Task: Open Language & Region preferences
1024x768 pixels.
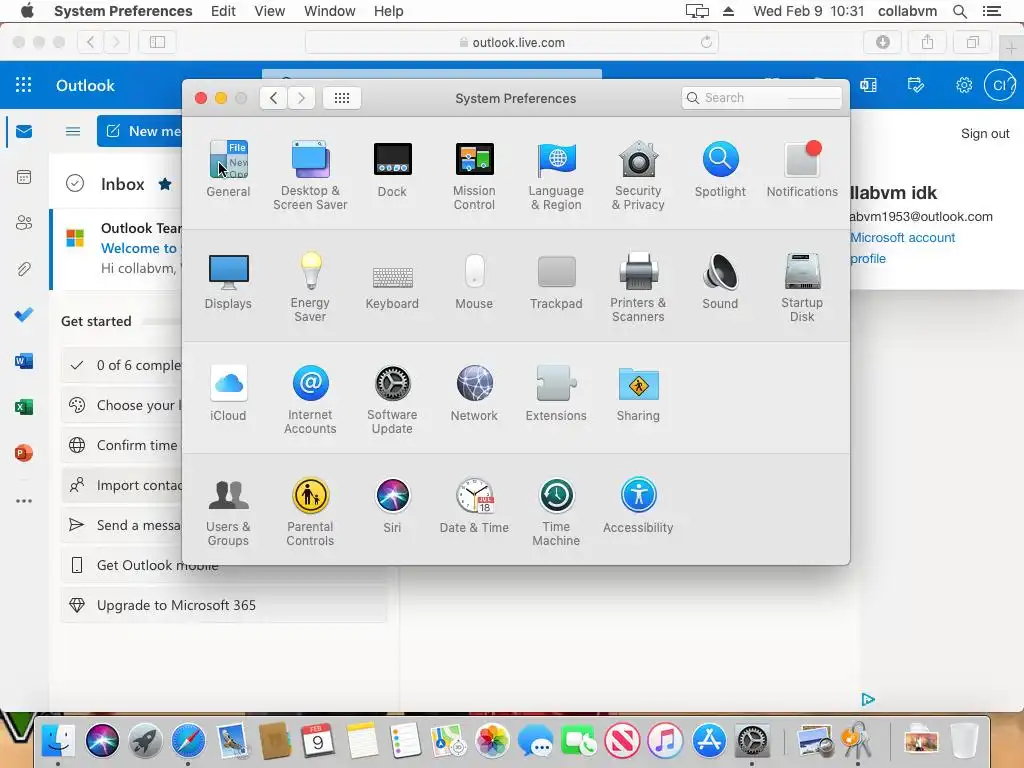Action: (556, 175)
